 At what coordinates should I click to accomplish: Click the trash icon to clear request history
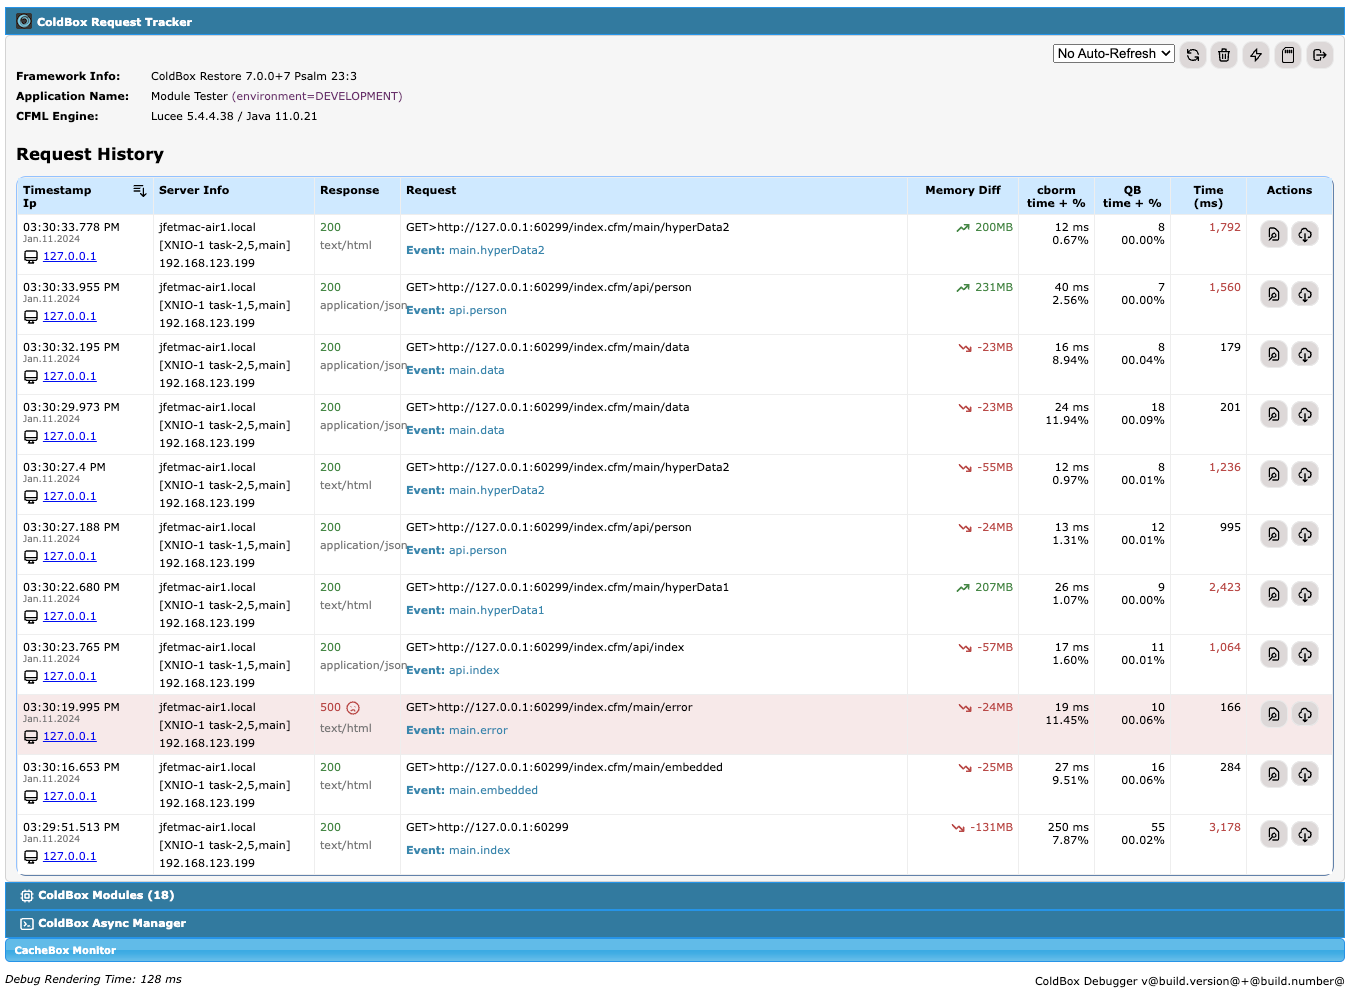tap(1224, 55)
